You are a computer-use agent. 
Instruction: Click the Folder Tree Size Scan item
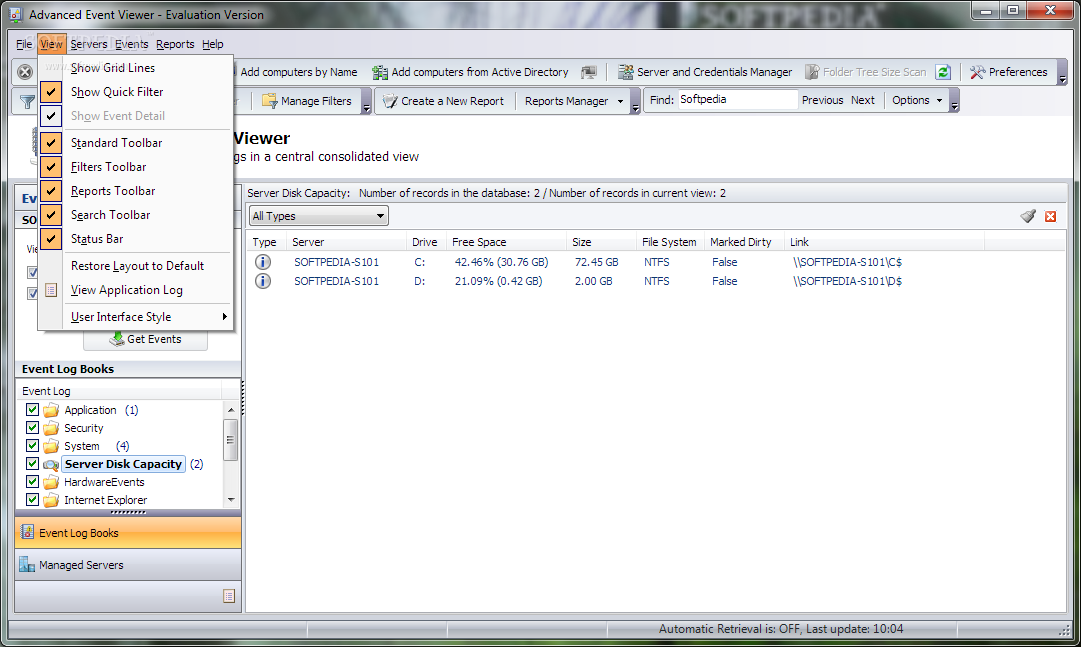pos(866,72)
